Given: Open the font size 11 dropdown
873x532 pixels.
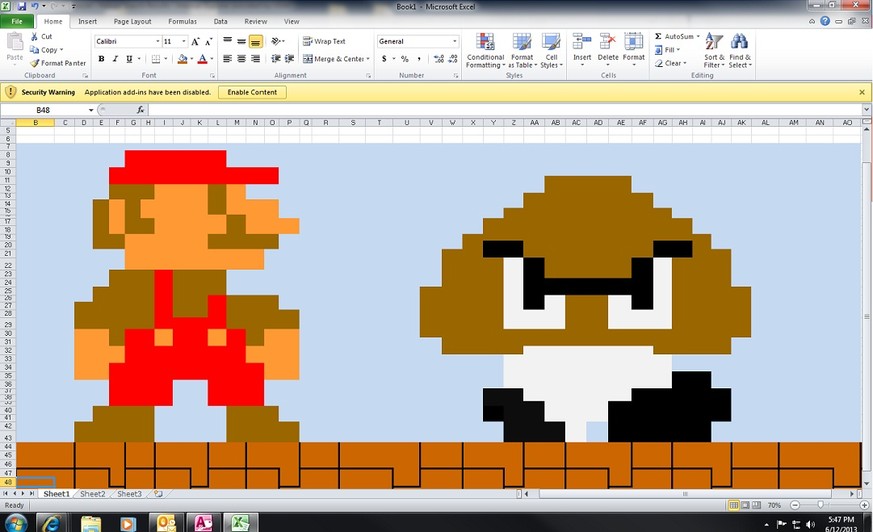Looking at the screenshot, I should coord(184,42).
